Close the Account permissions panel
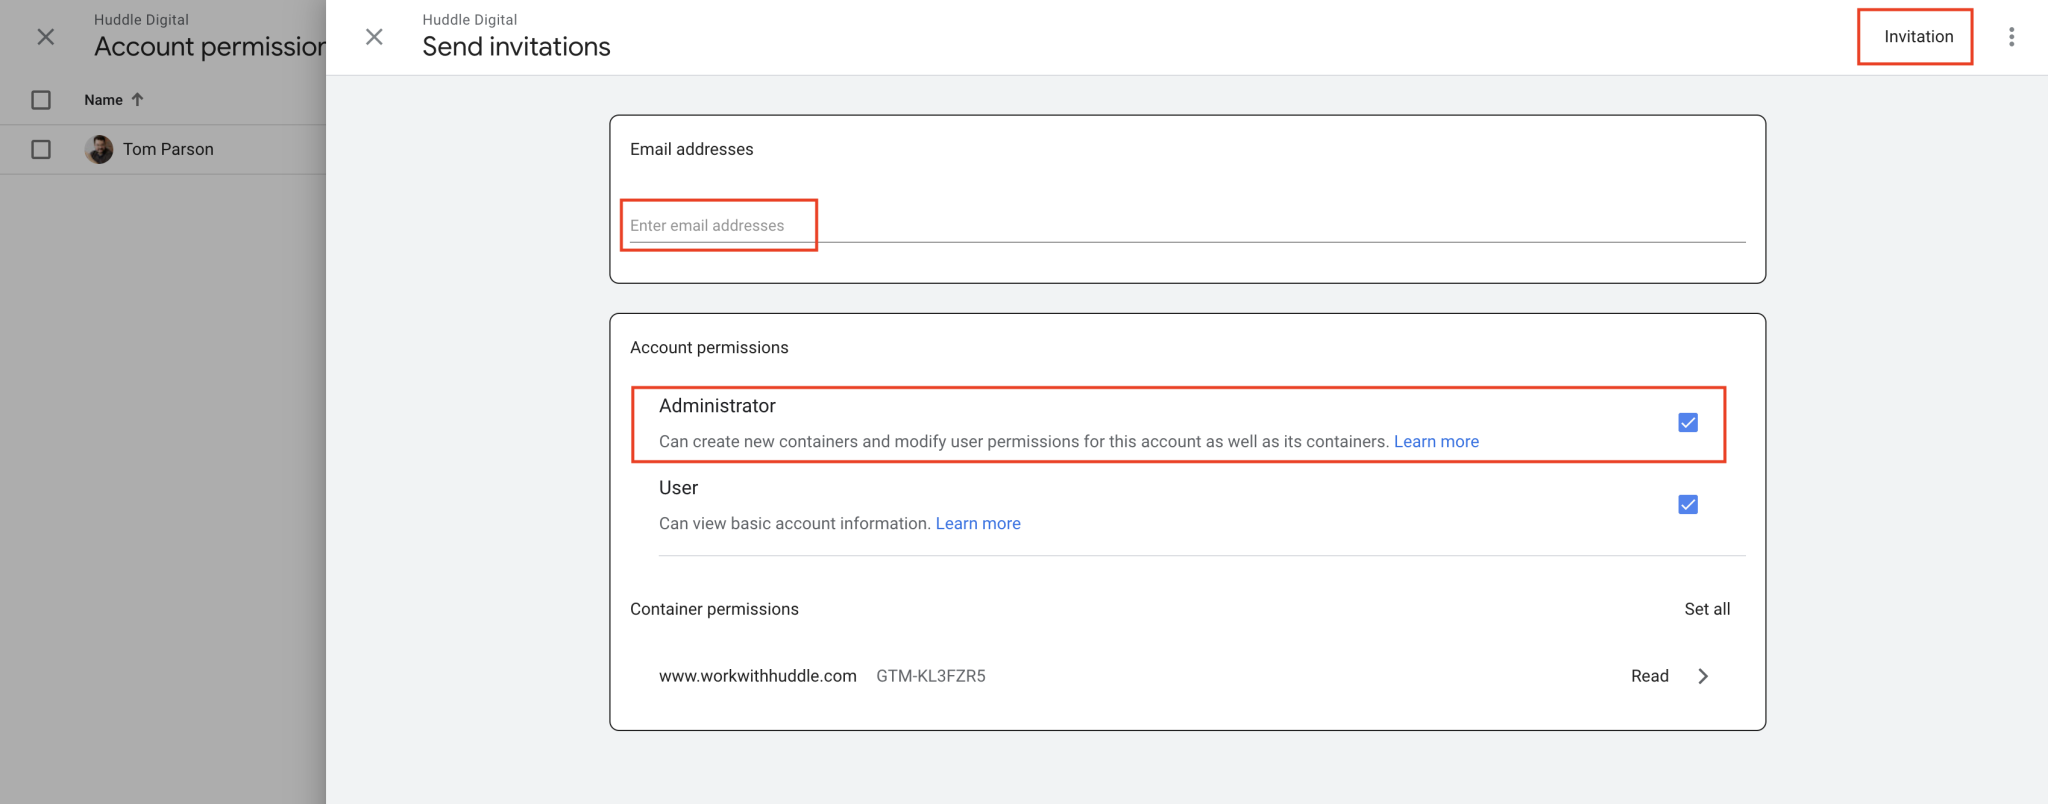 pos(46,37)
